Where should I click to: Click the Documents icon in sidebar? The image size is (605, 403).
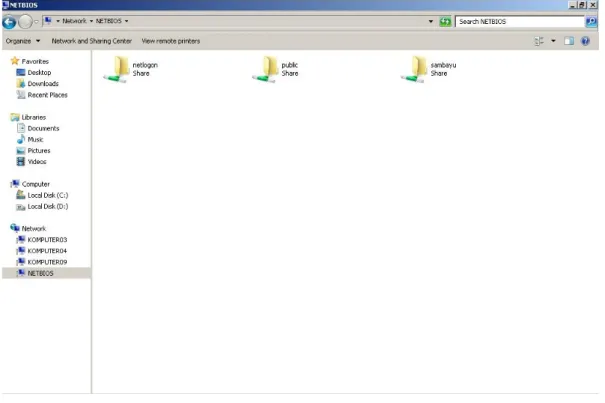coord(21,128)
